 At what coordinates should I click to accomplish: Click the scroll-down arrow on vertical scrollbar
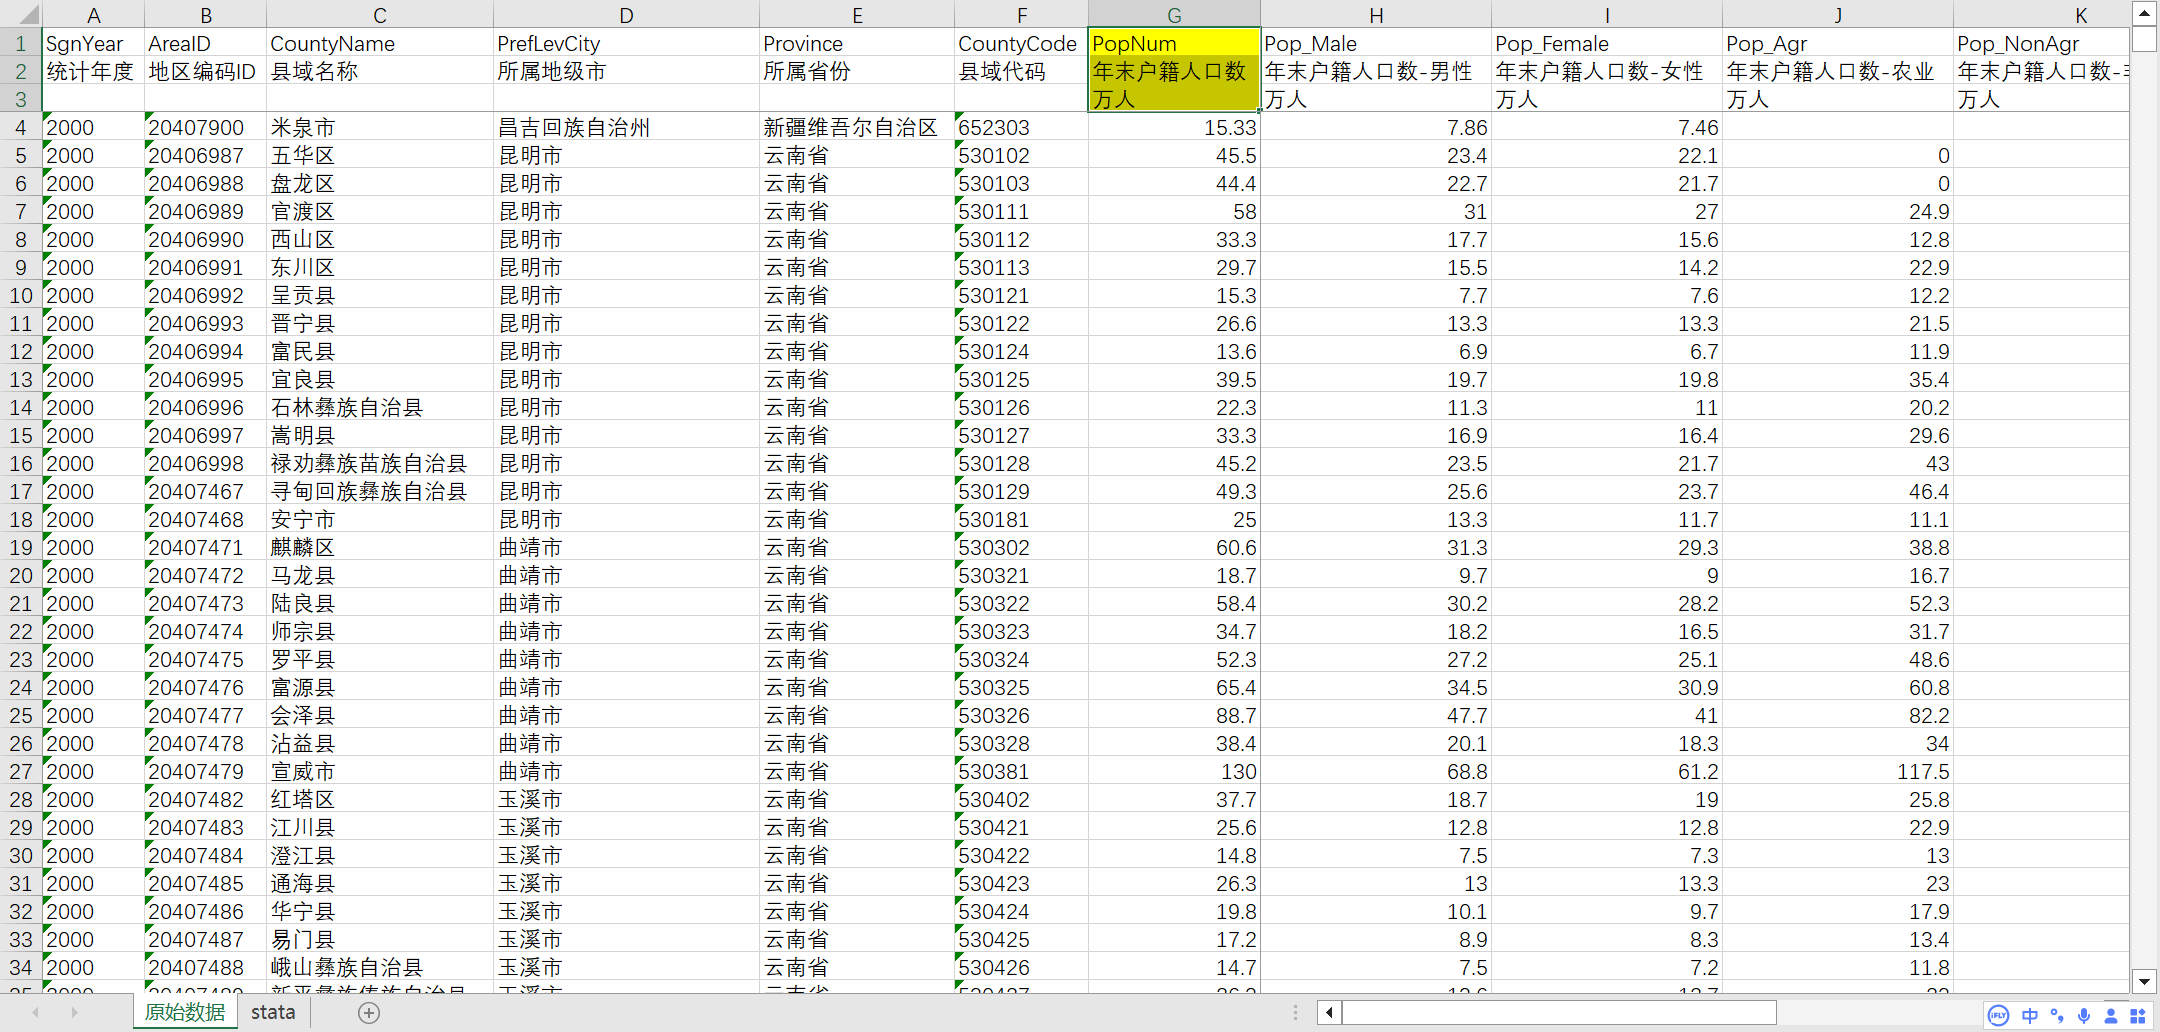(2144, 981)
